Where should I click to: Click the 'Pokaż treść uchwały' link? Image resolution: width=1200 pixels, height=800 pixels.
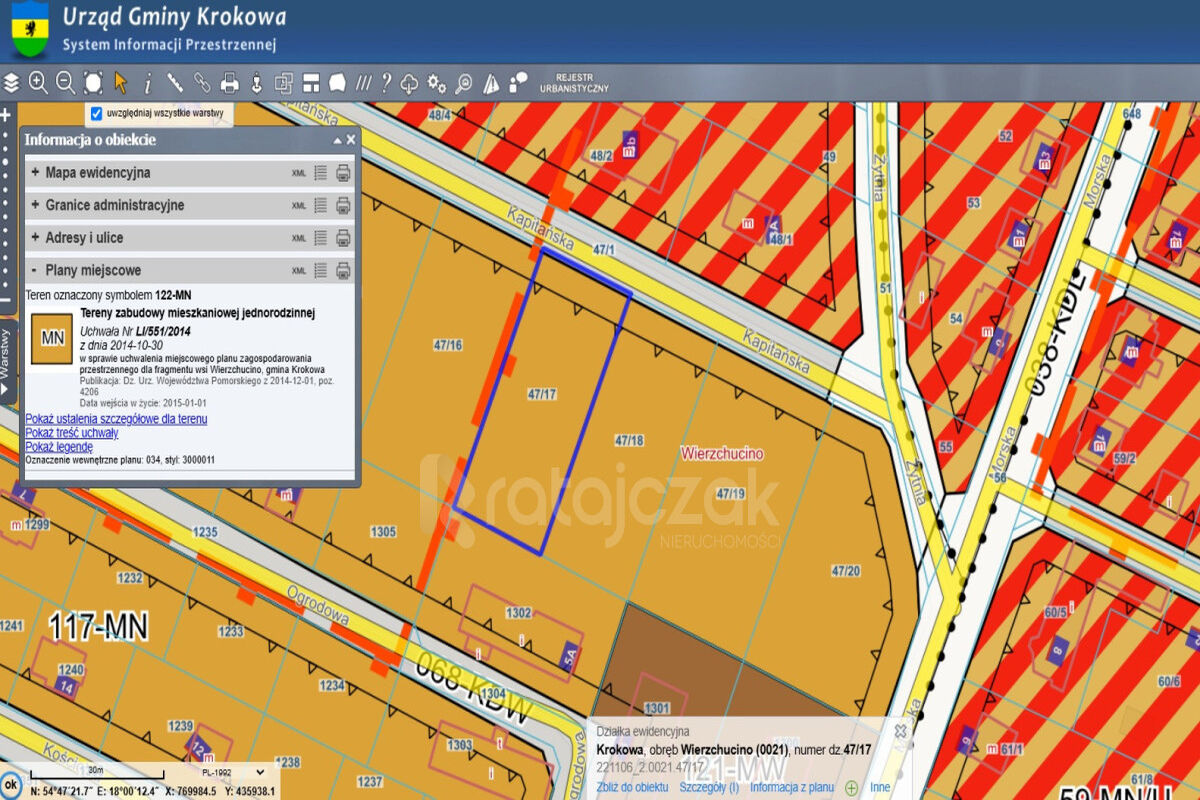72,433
